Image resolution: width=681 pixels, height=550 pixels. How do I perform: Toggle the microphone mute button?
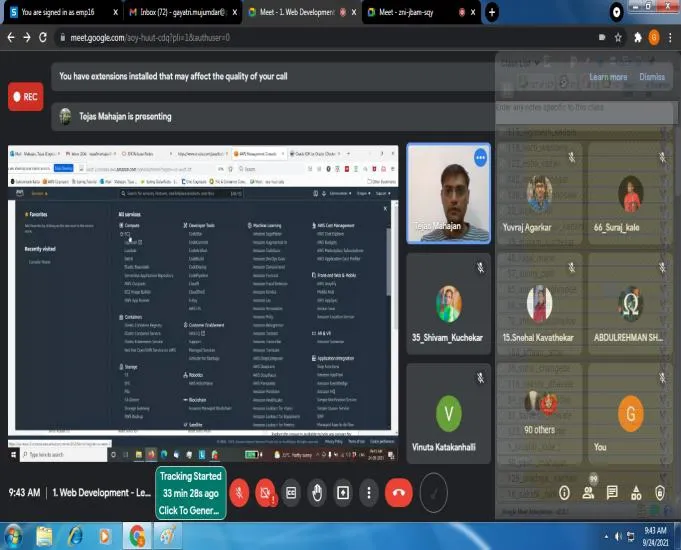[239, 493]
